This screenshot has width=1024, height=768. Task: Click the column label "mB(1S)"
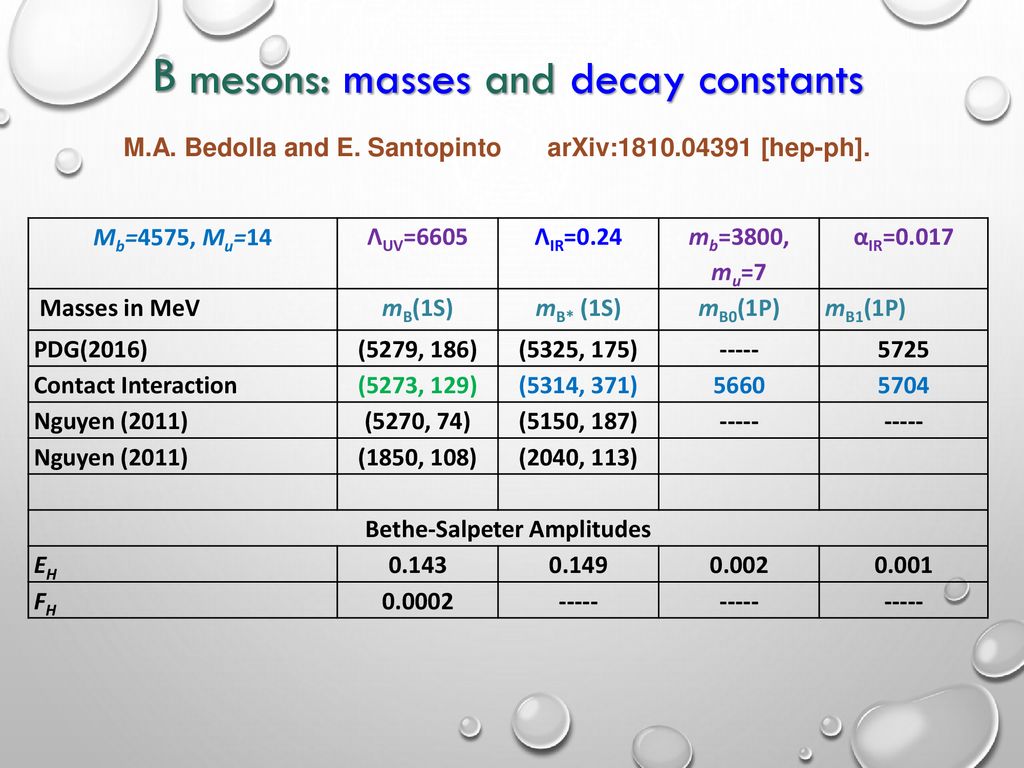click(x=417, y=308)
